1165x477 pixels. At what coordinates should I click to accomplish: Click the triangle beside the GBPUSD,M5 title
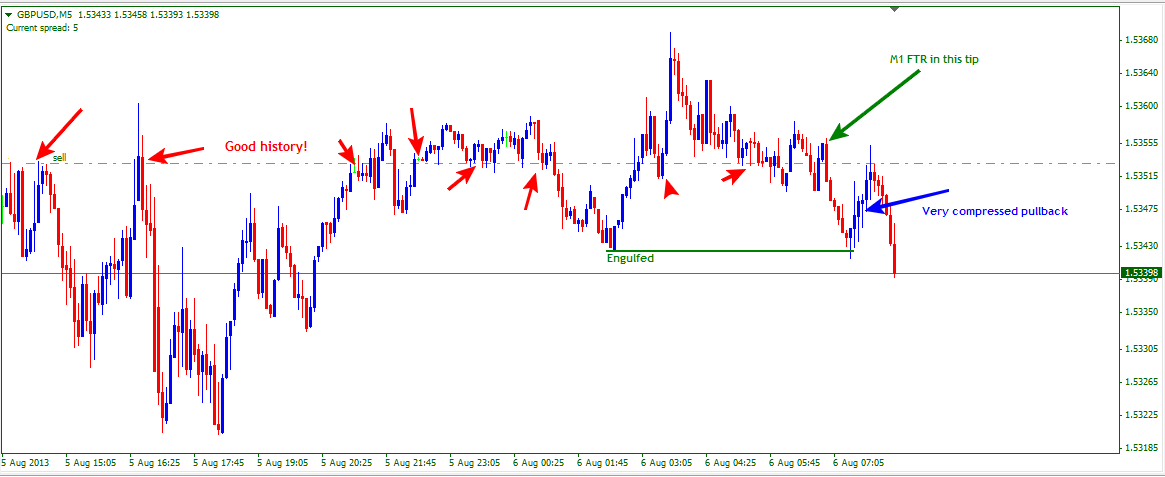point(8,15)
